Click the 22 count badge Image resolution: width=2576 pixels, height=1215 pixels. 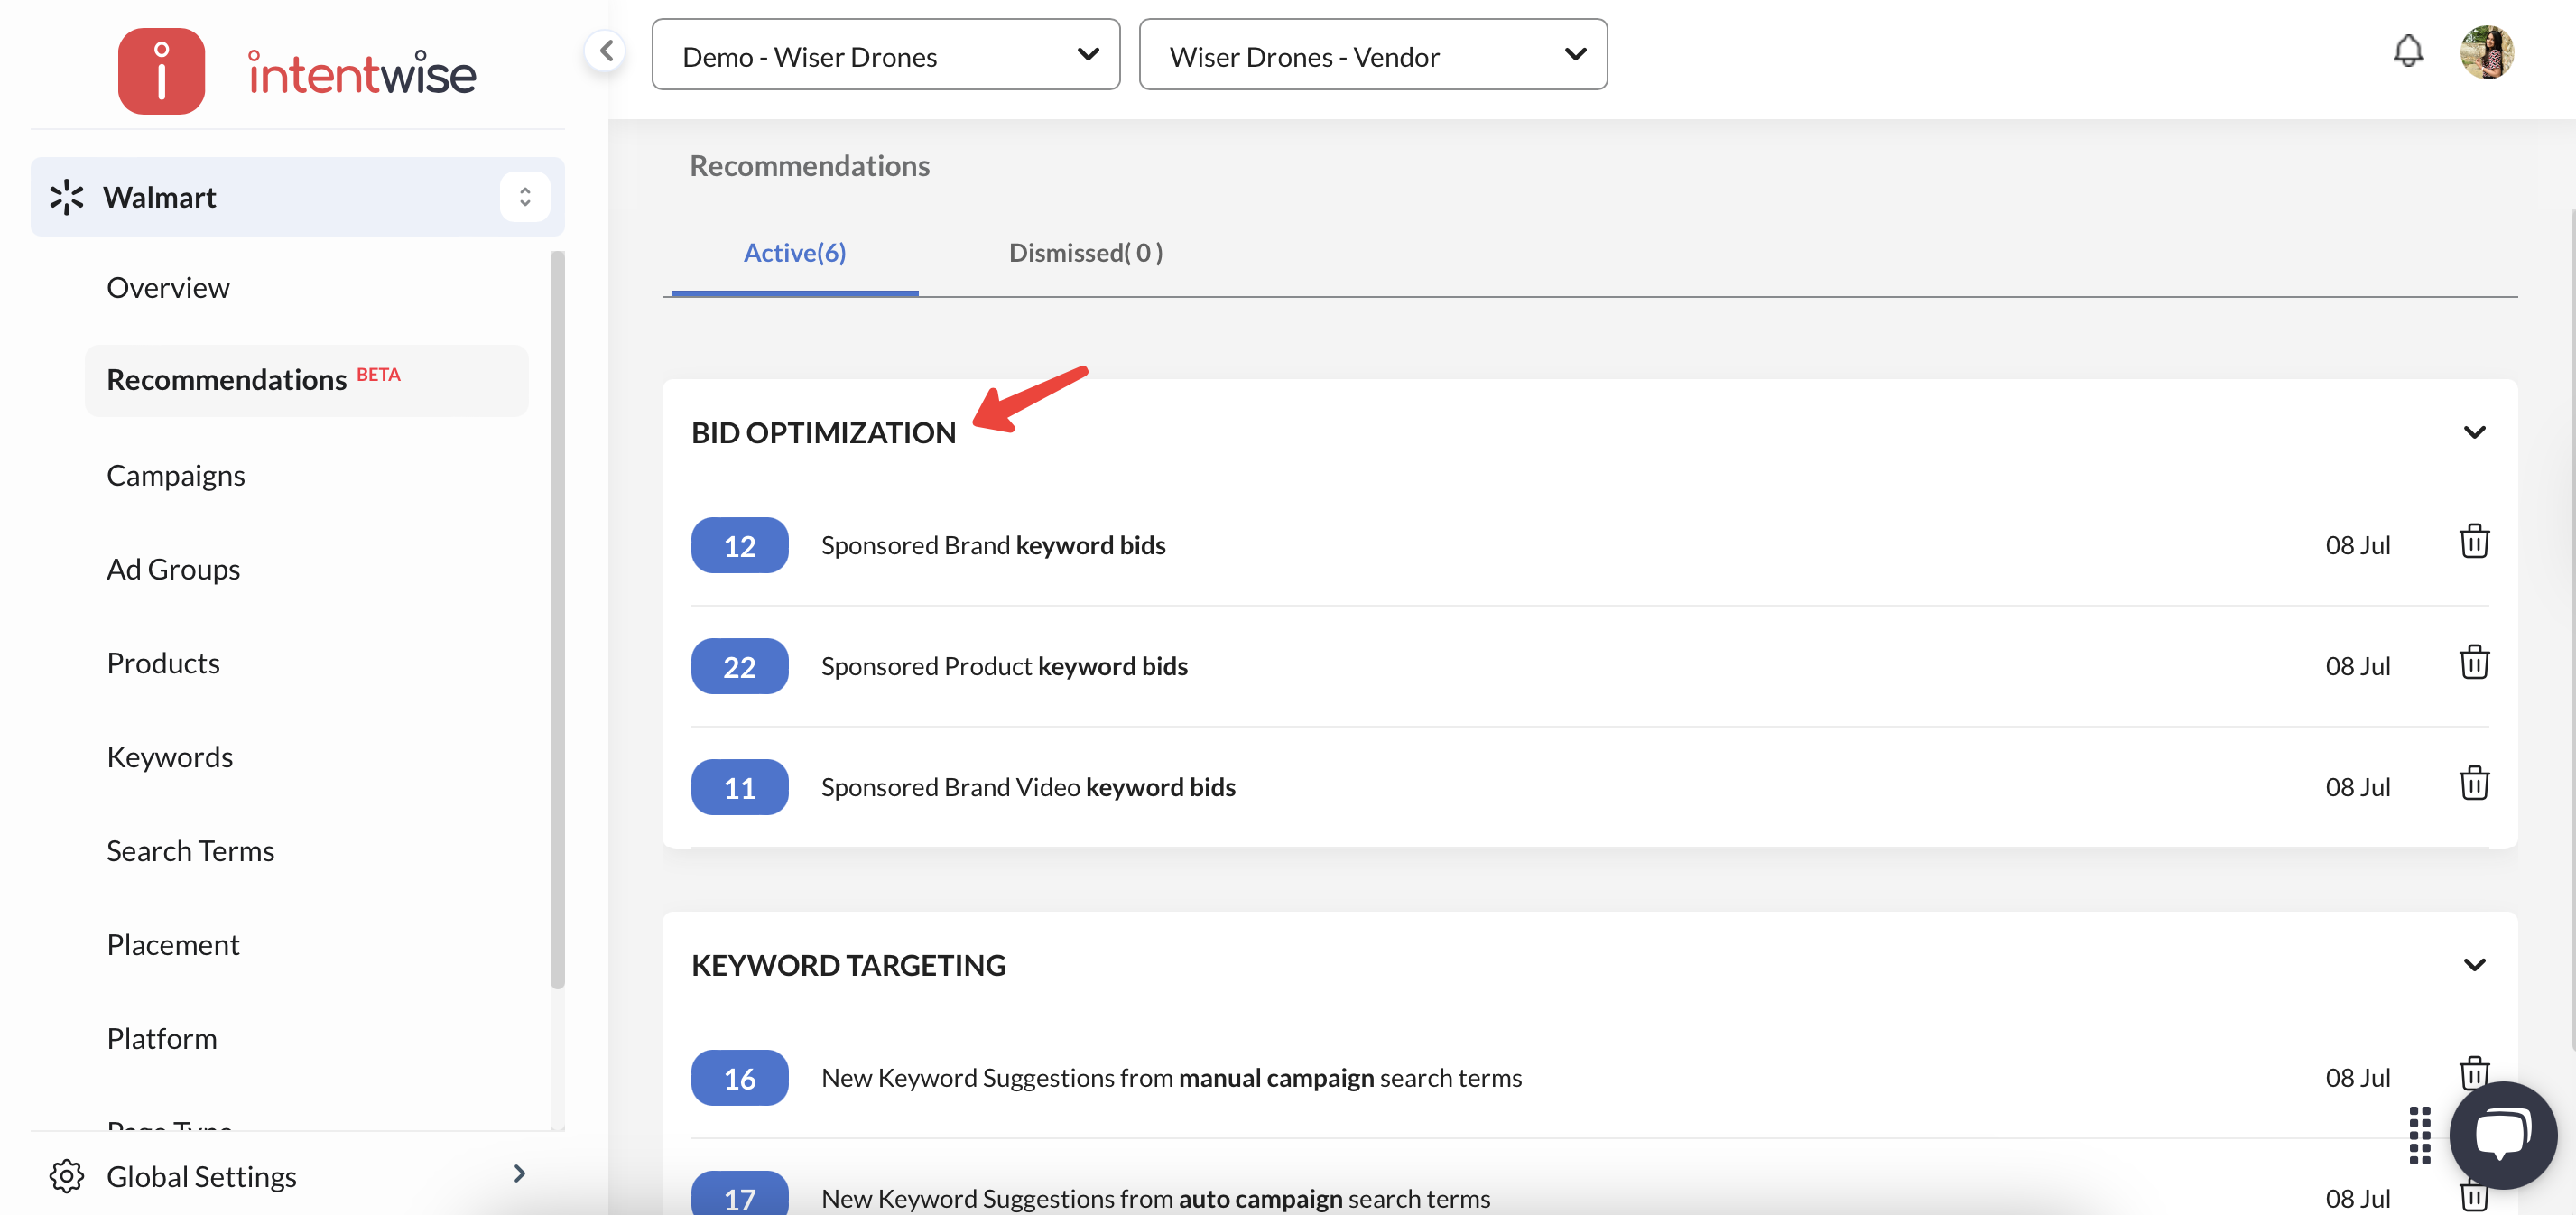[739, 666]
